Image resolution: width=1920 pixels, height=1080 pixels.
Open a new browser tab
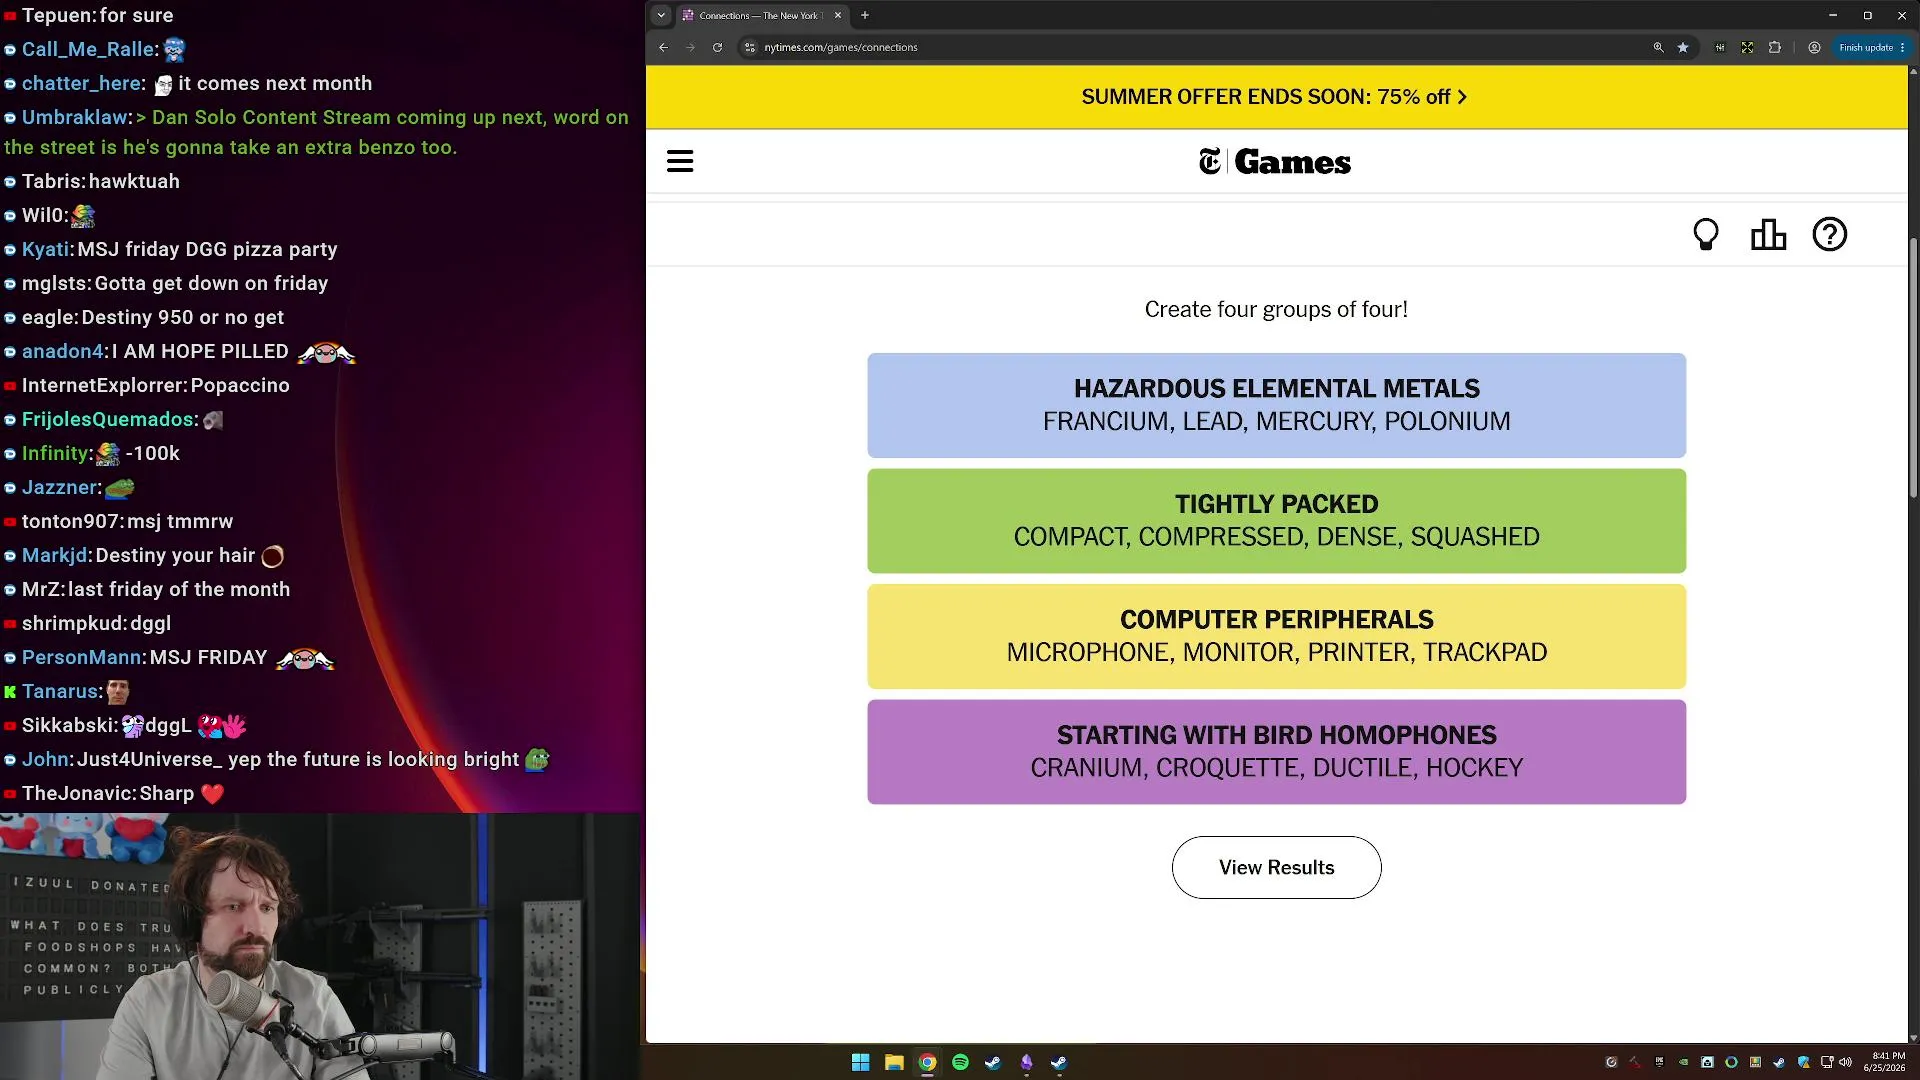click(x=865, y=15)
